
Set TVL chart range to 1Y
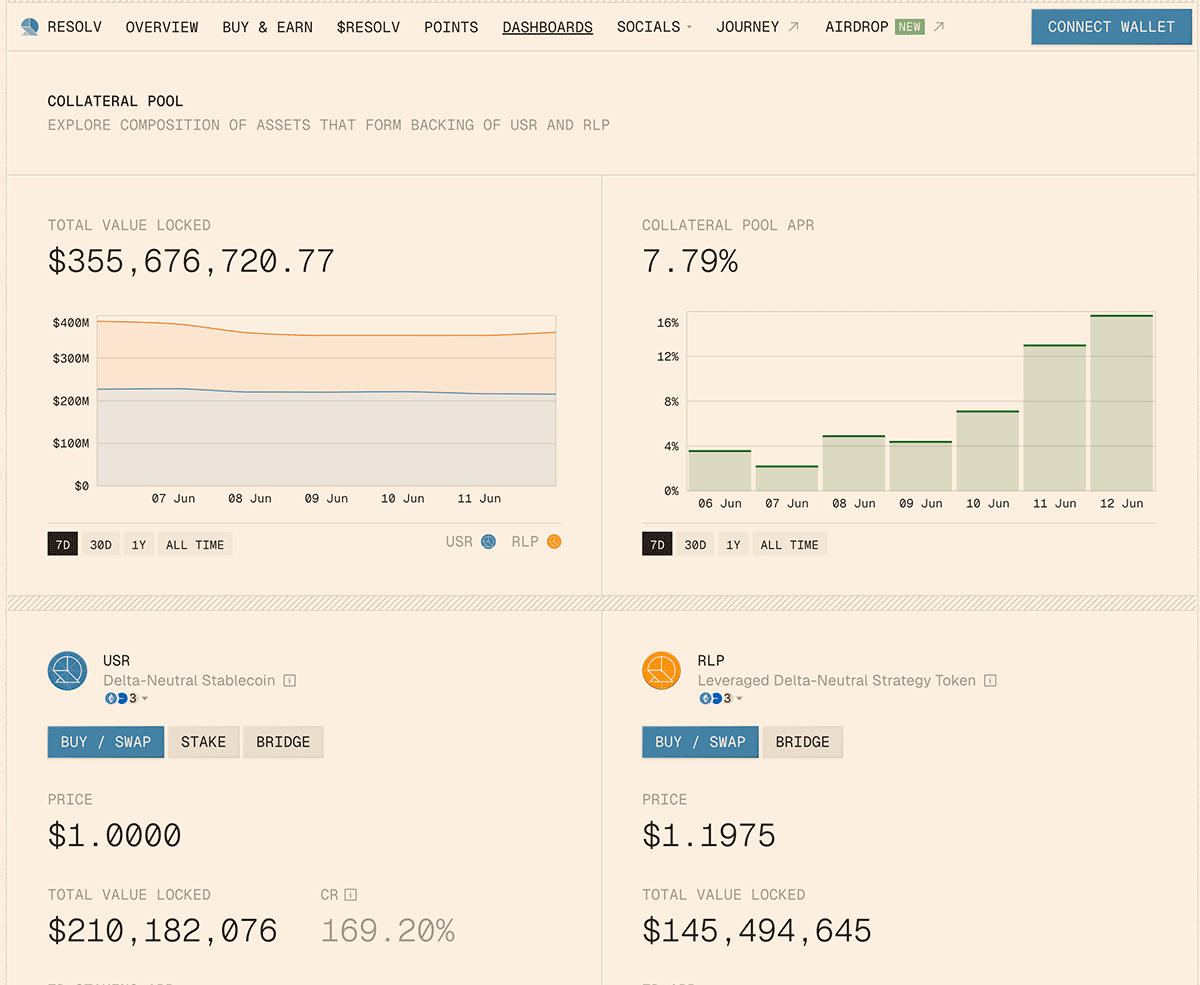click(x=139, y=545)
